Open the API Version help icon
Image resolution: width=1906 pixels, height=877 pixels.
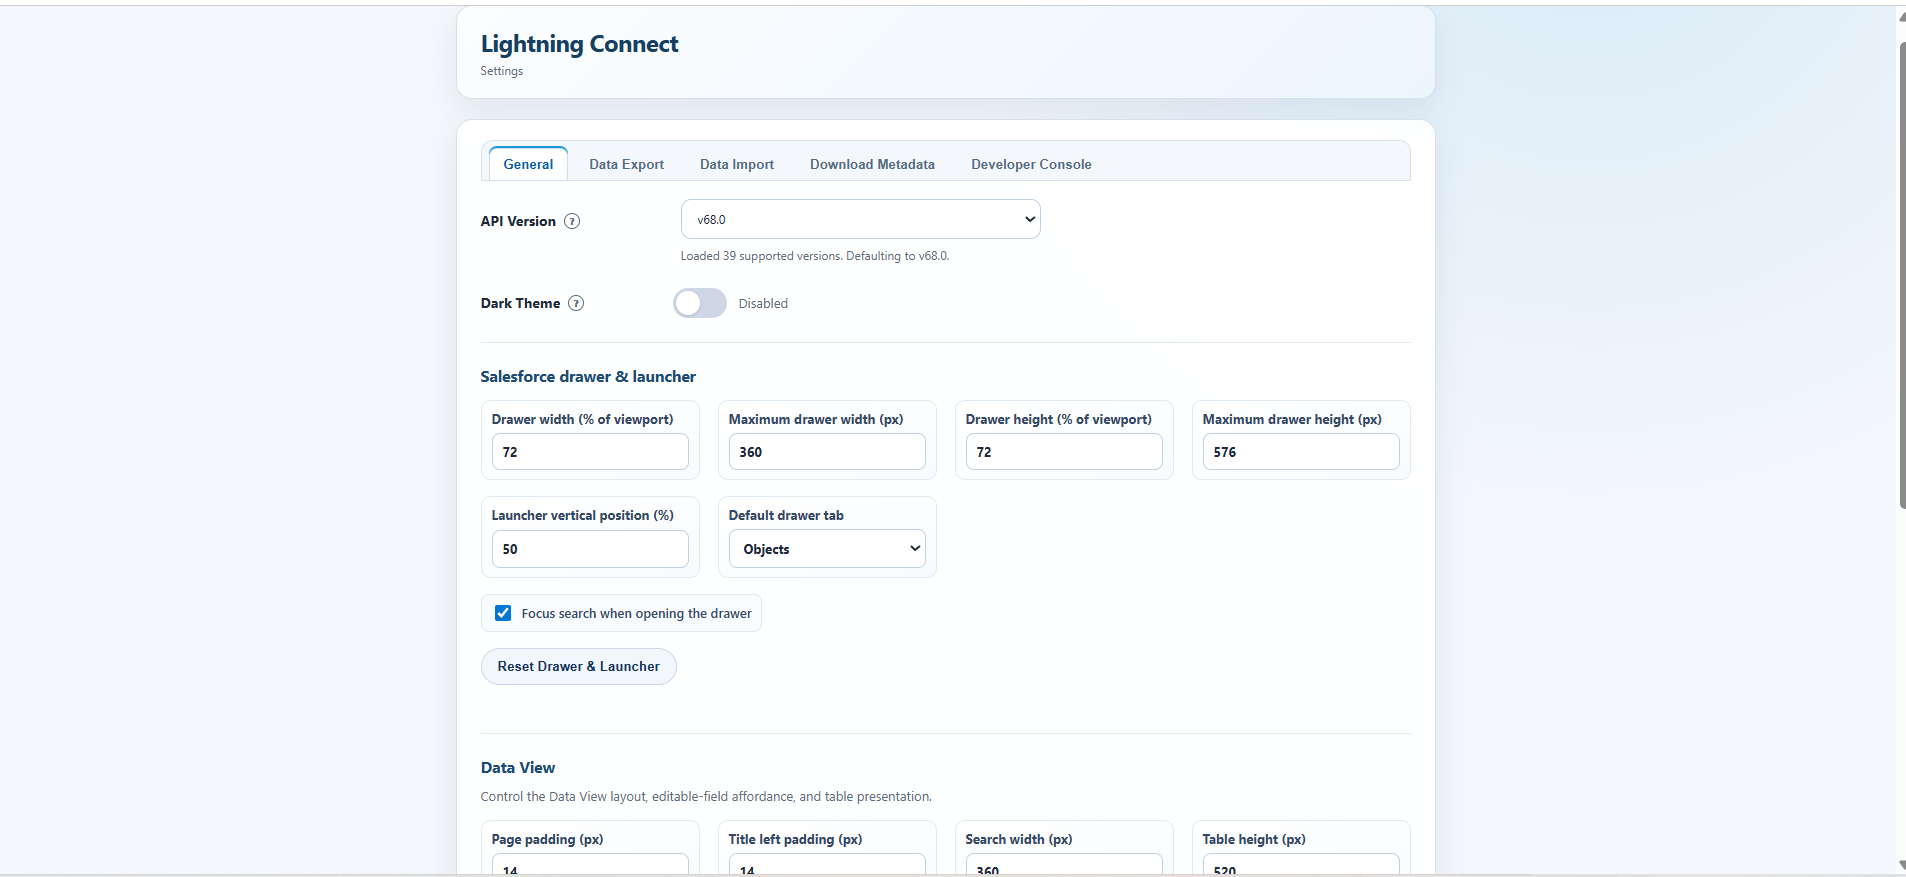572,221
